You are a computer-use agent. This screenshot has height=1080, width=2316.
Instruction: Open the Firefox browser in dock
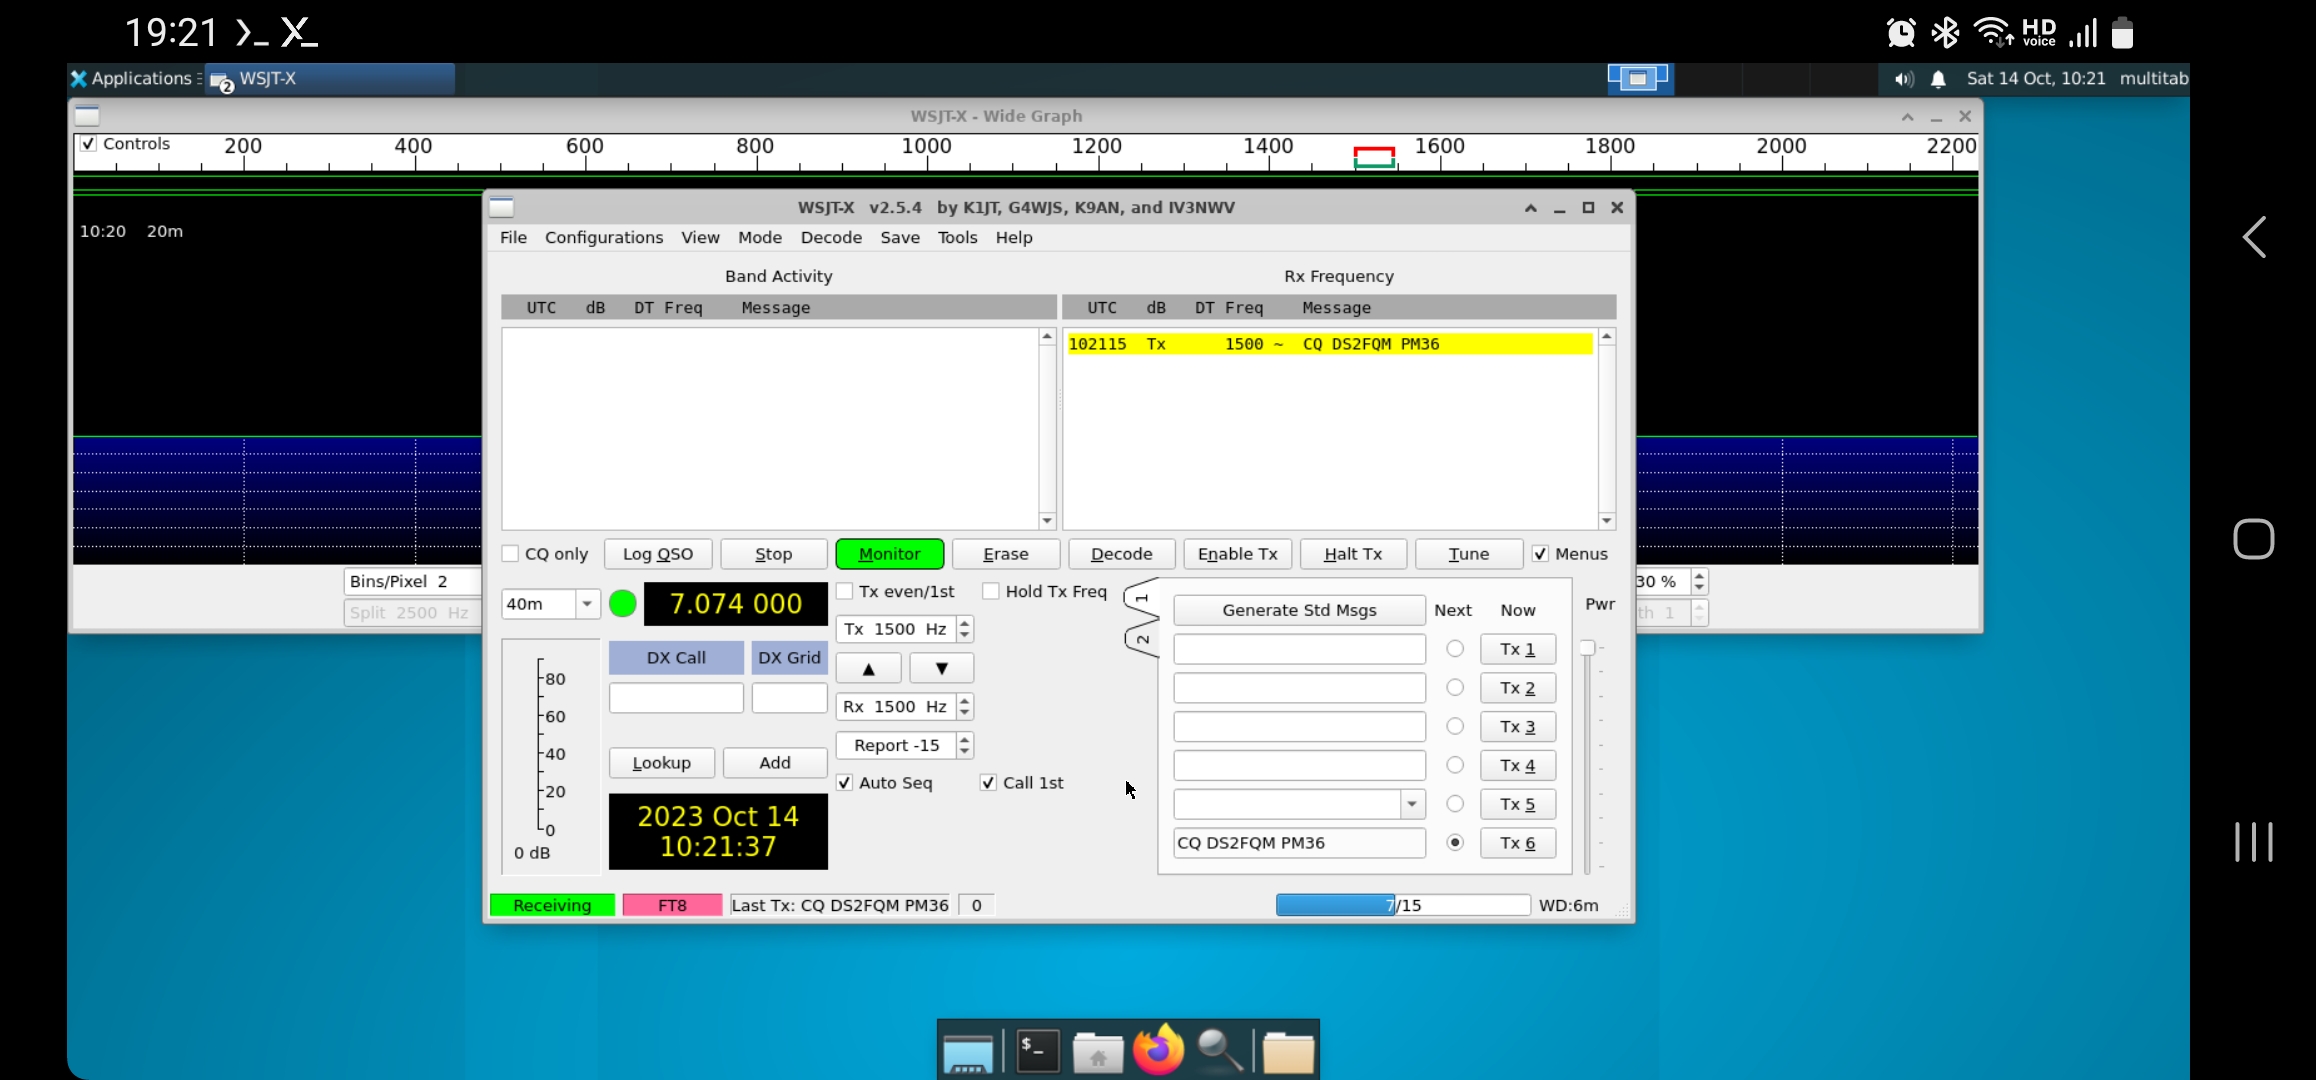tap(1158, 1051)
